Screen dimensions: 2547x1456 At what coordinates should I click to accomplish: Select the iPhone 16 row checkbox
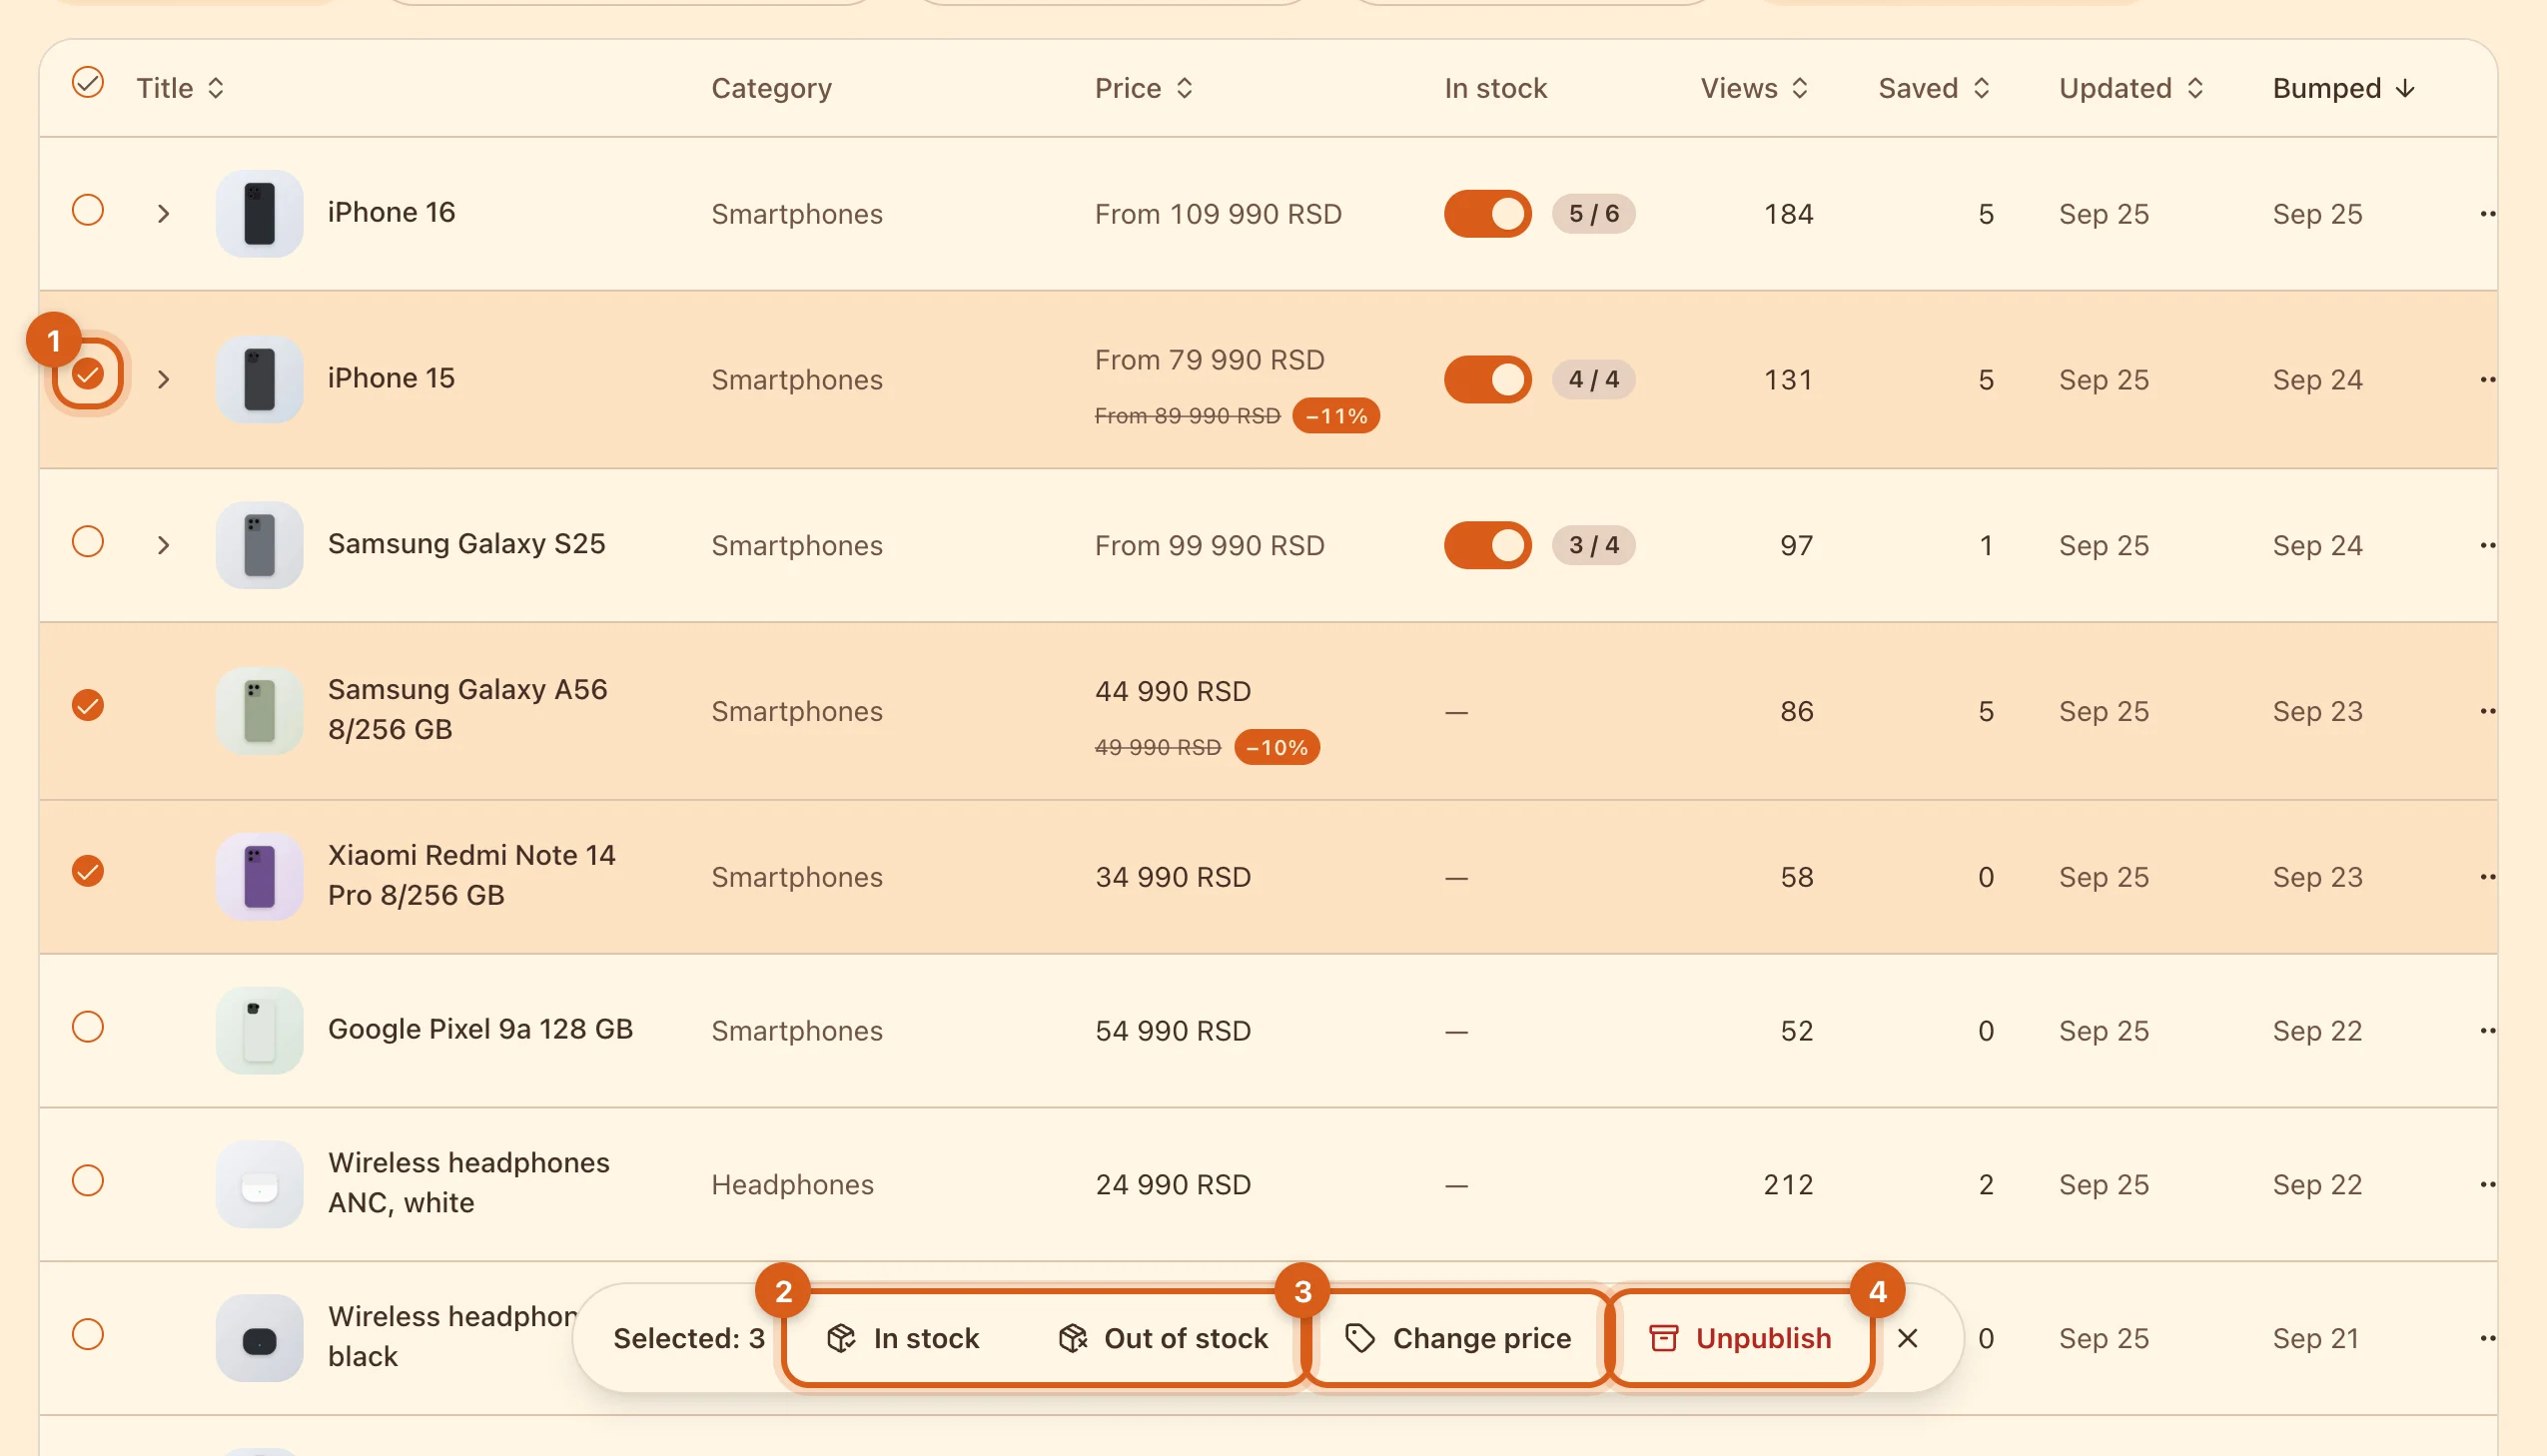pyautogui.click(x=88, y=211)
